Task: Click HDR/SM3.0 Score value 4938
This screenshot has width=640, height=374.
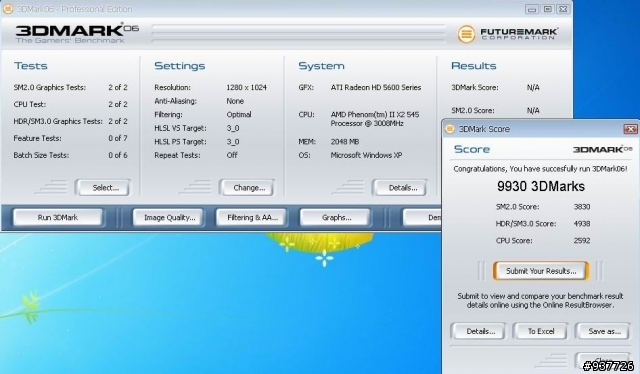Action: point(582,224)
